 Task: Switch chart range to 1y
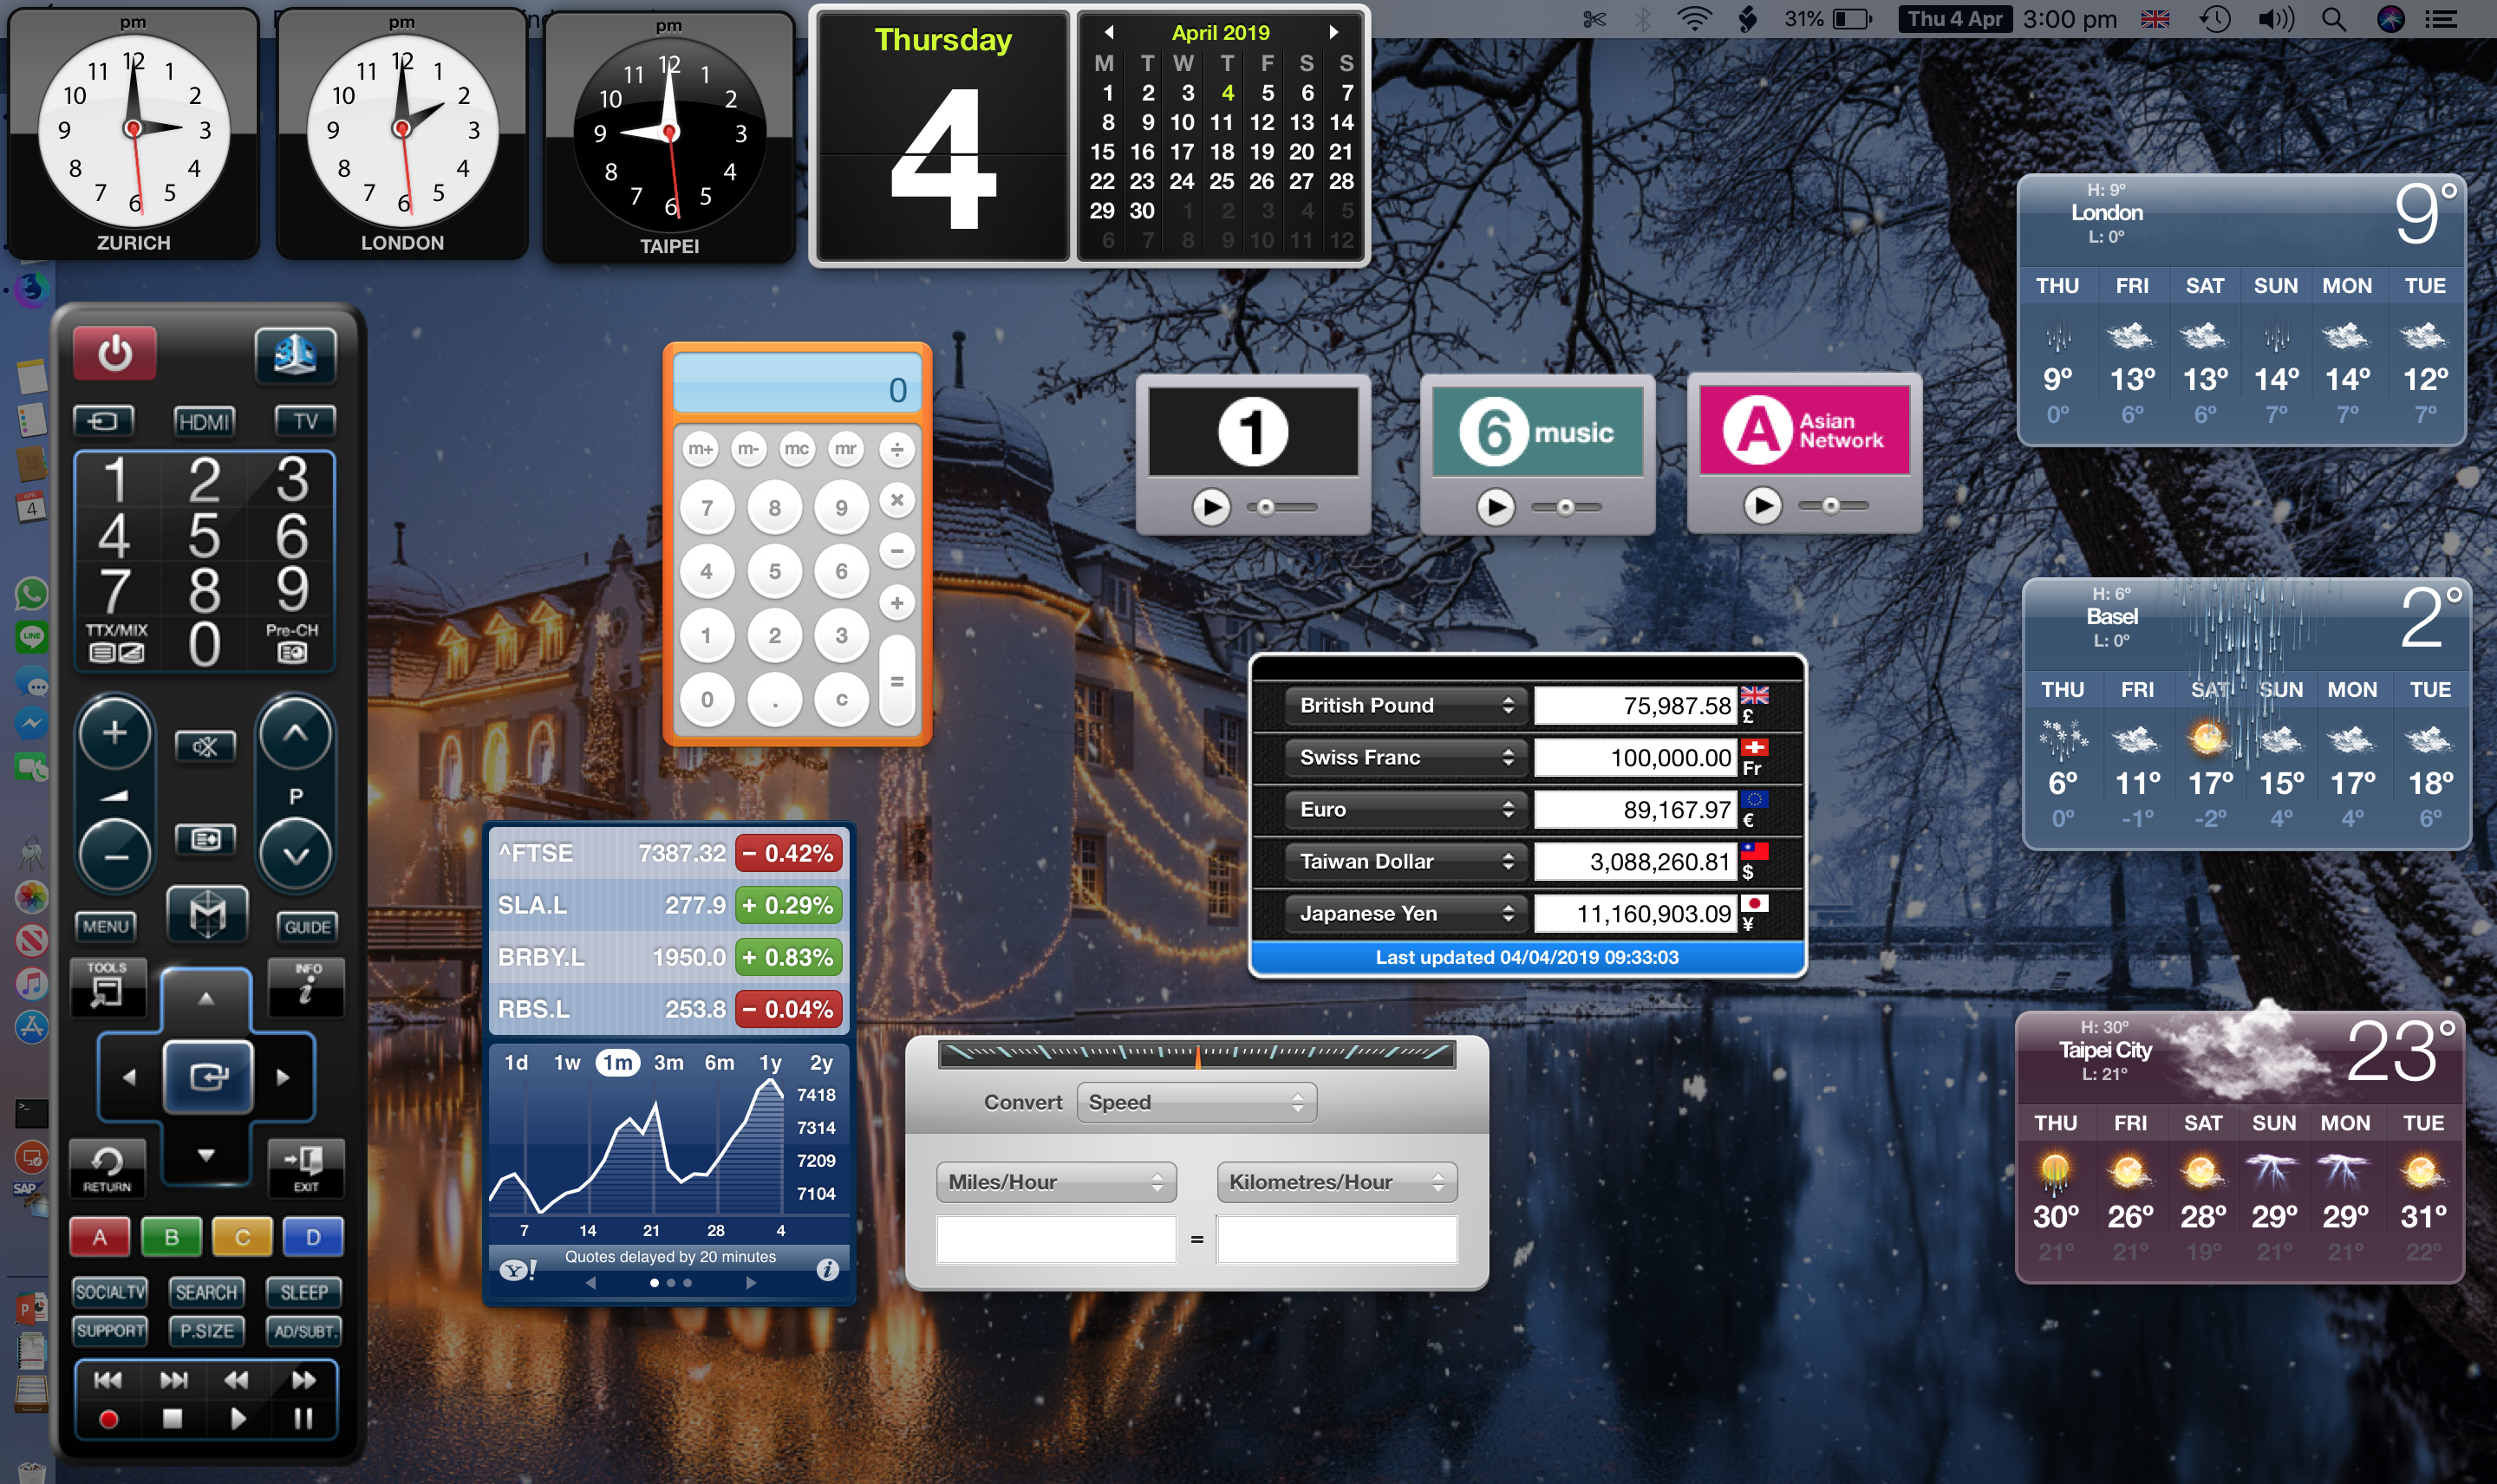coord(769,1062)
